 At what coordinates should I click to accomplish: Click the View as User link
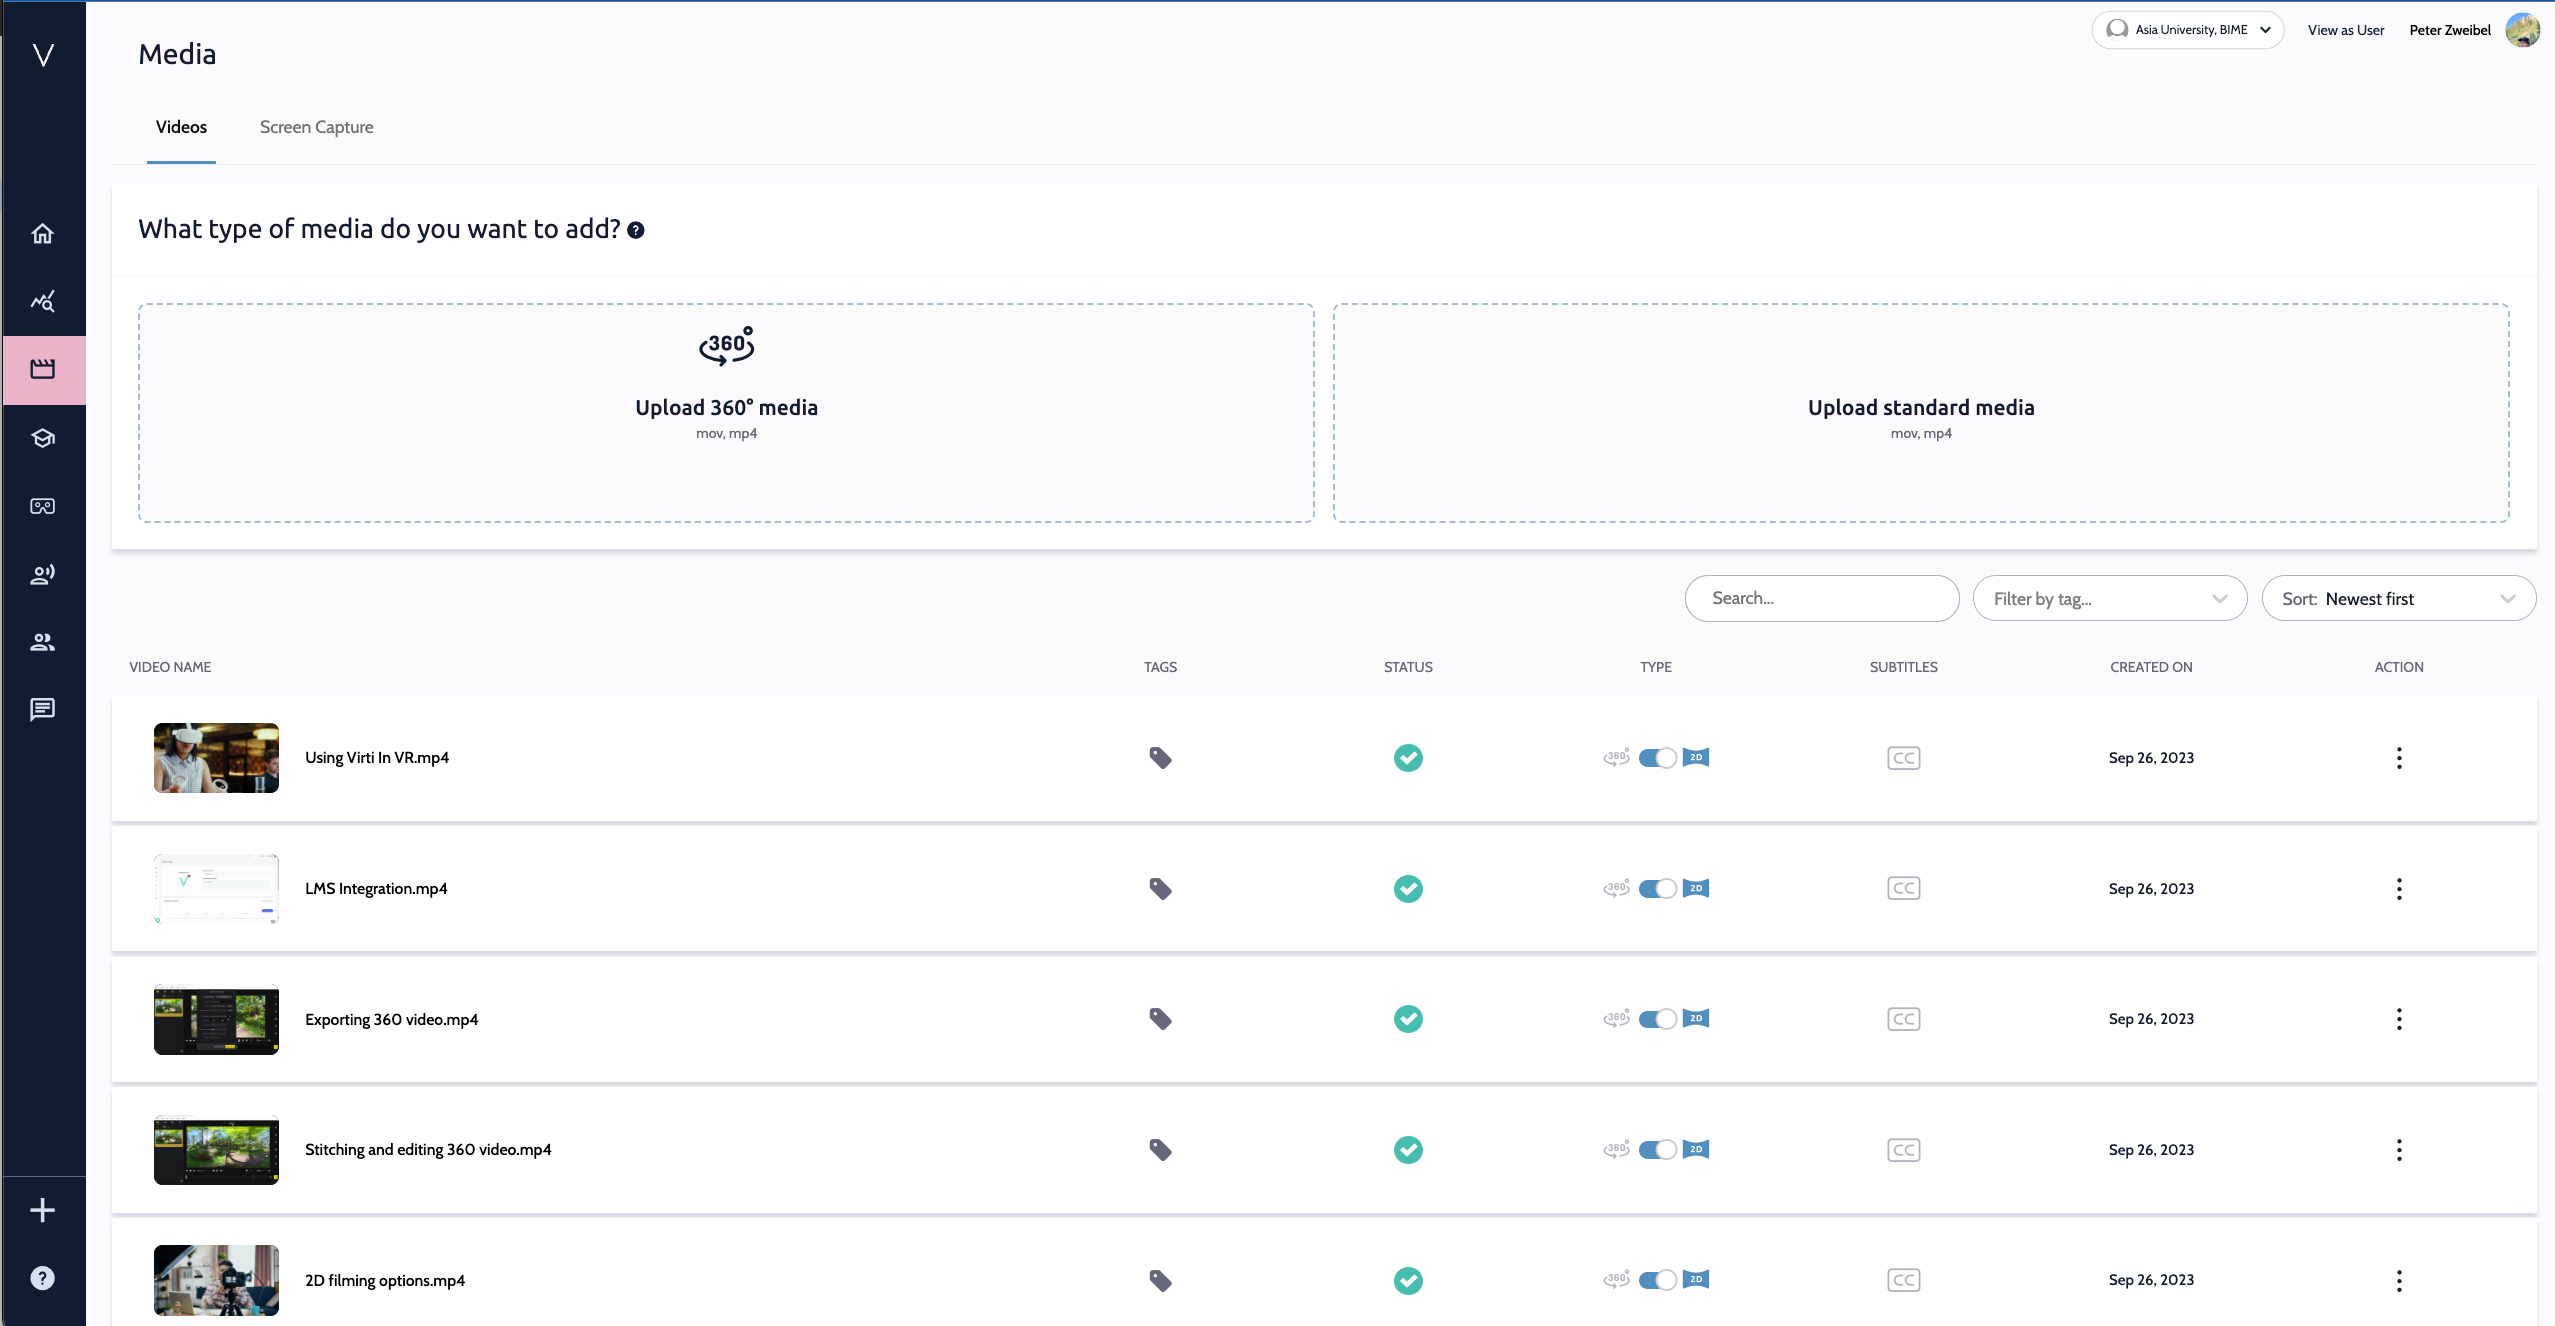pyautogui.click(x=2345, y=30)
